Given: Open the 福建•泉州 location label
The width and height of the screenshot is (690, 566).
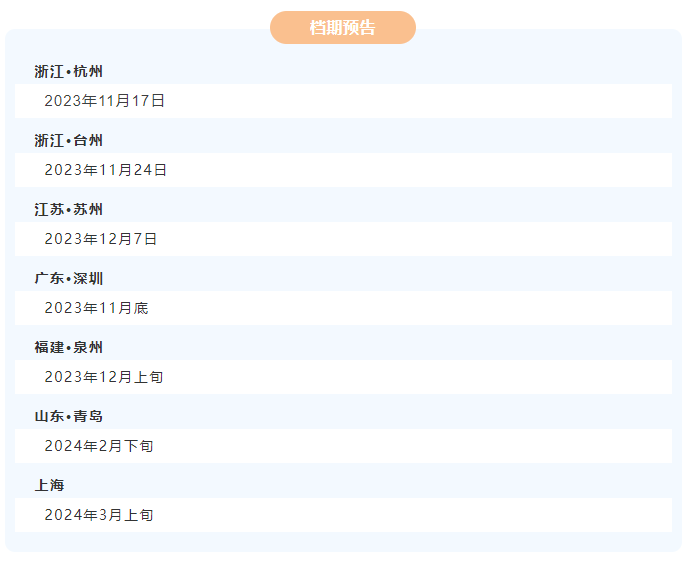Looking at the screenshot, I should pyautogui.click(x=68, y=348).
